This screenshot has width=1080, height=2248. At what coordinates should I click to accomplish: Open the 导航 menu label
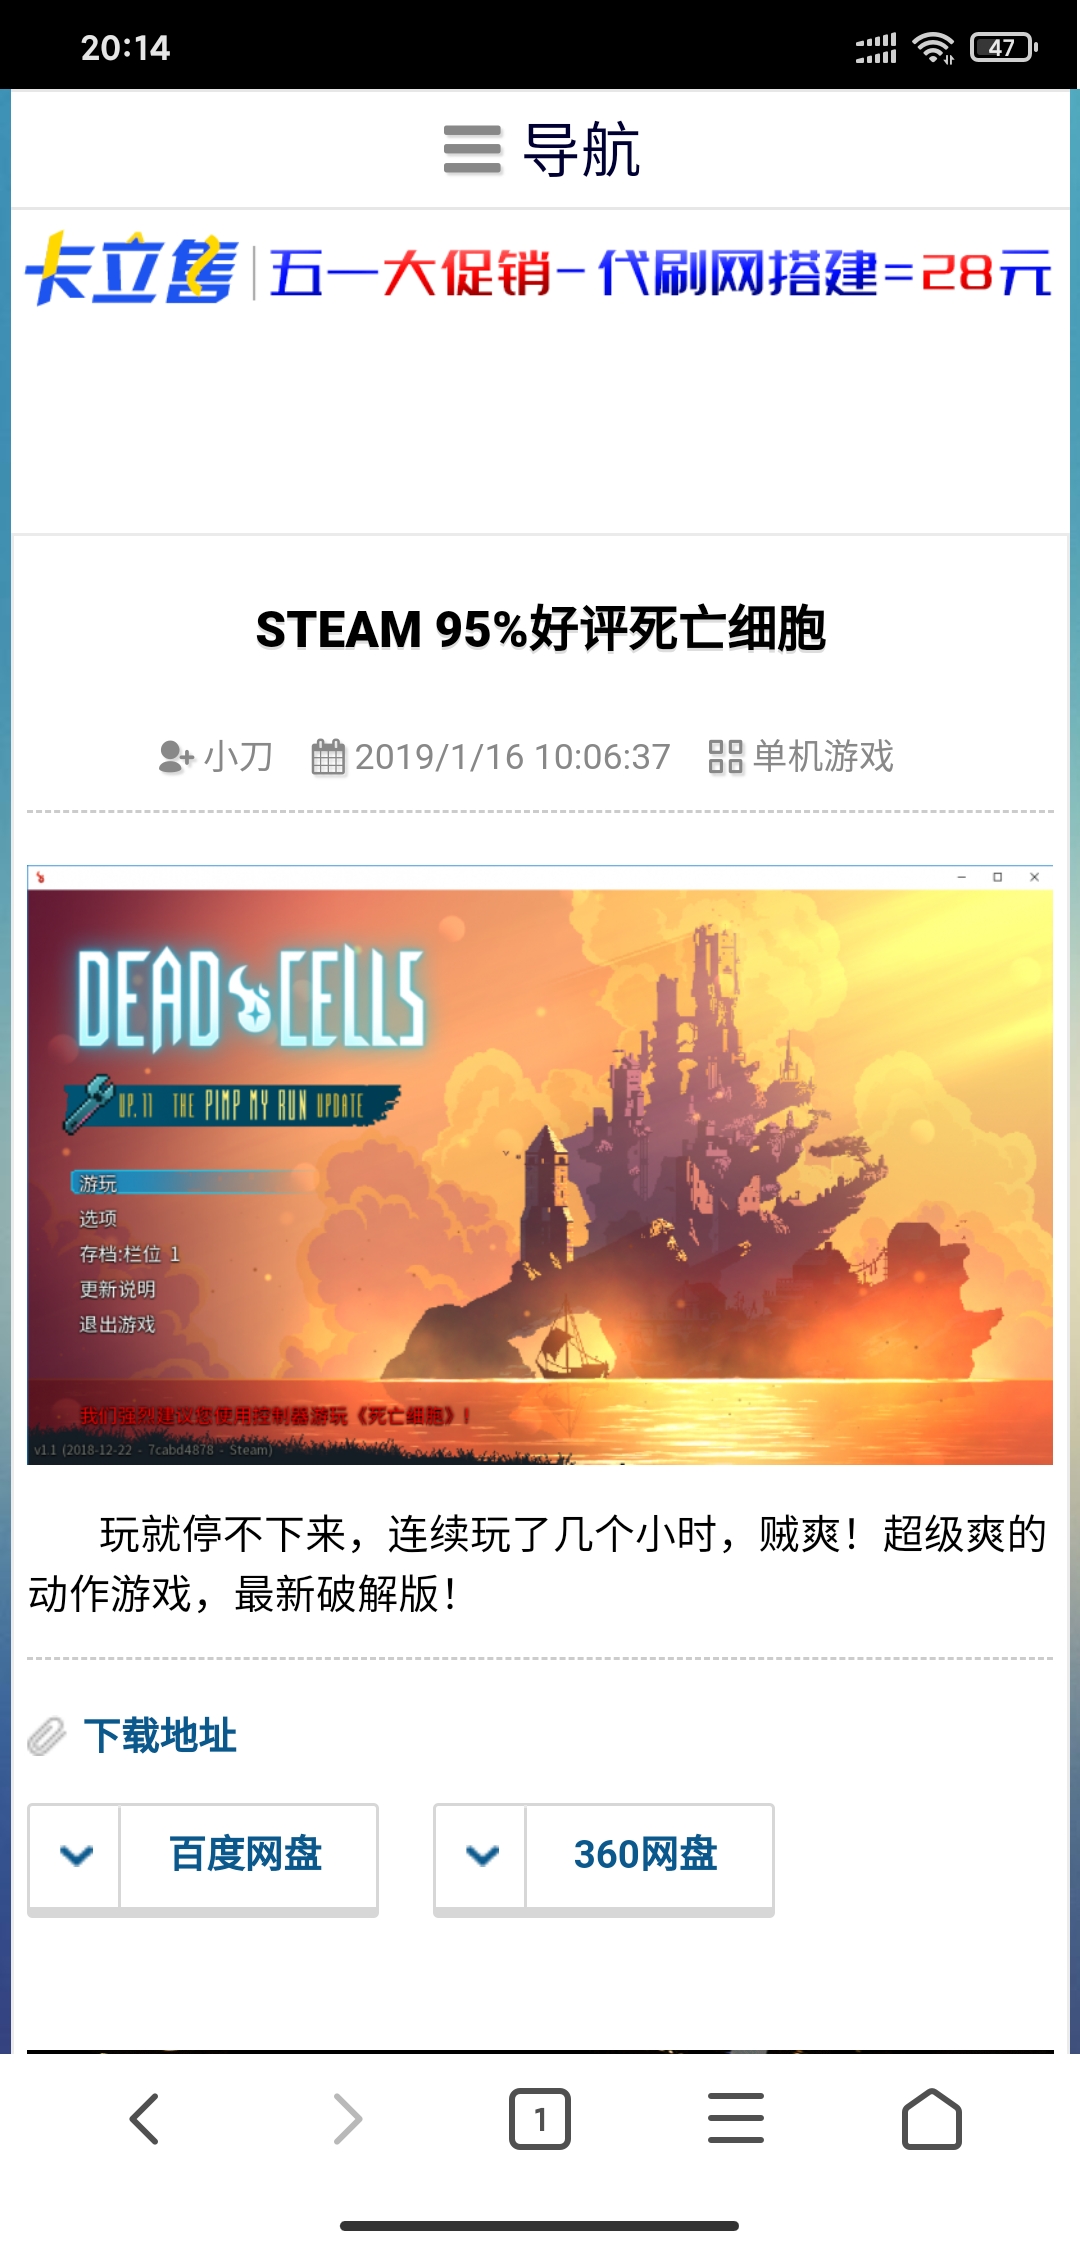[582, 150]
